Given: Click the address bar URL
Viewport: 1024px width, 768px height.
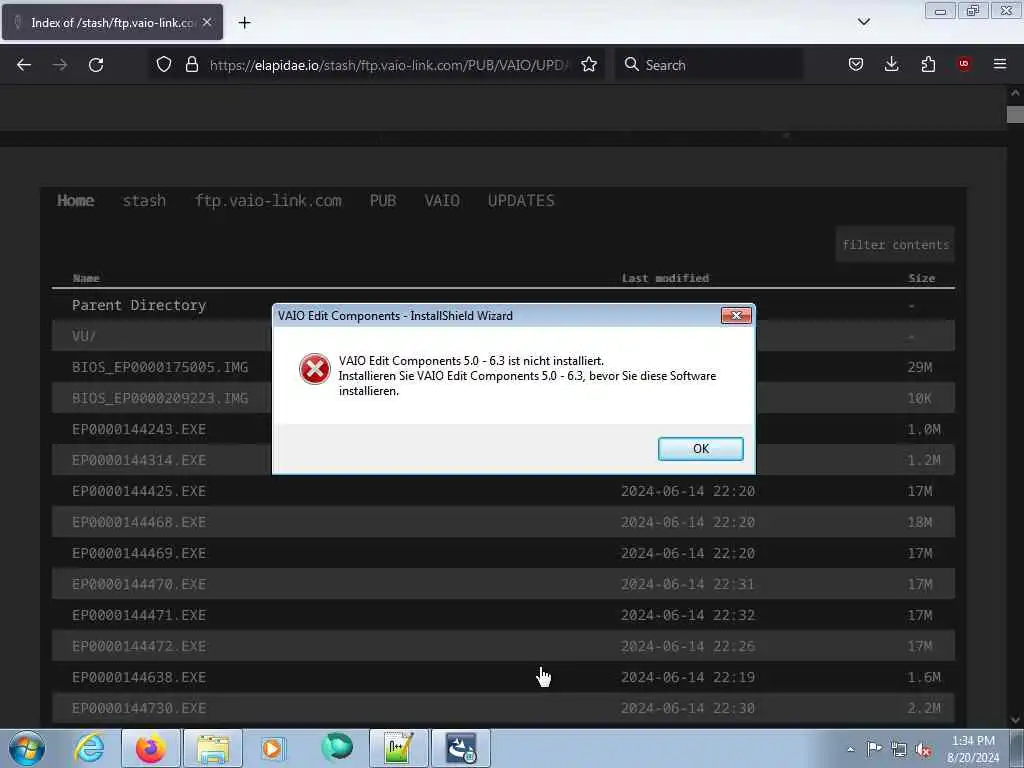Looking at the screenshot, I should click(389, 65).
